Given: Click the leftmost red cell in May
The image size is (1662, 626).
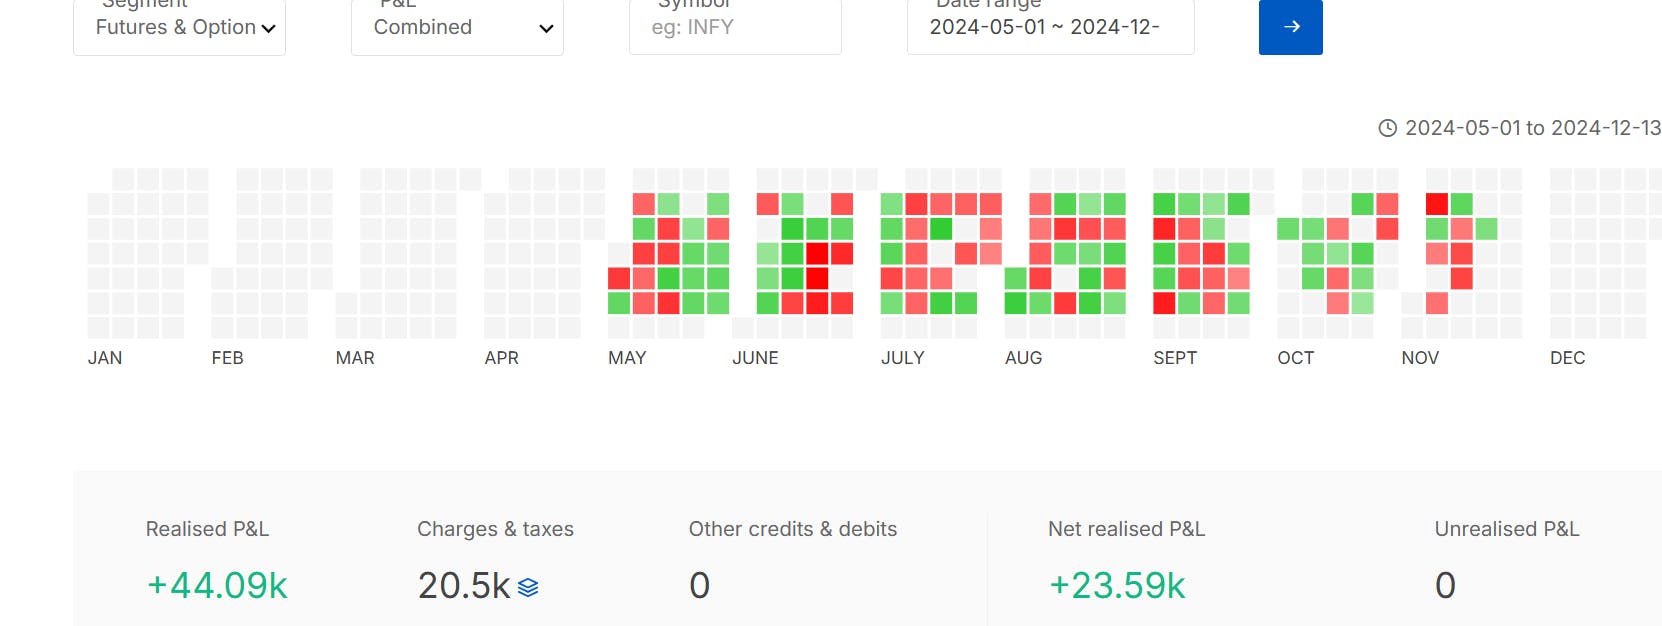Looking at the screenshot, I should pos(619,278).
